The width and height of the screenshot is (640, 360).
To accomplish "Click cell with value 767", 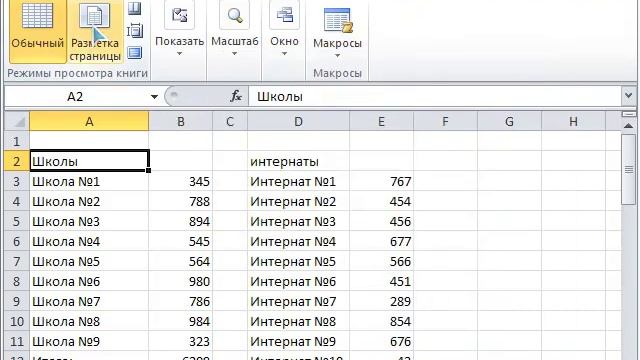I will [x=382, y=181].
